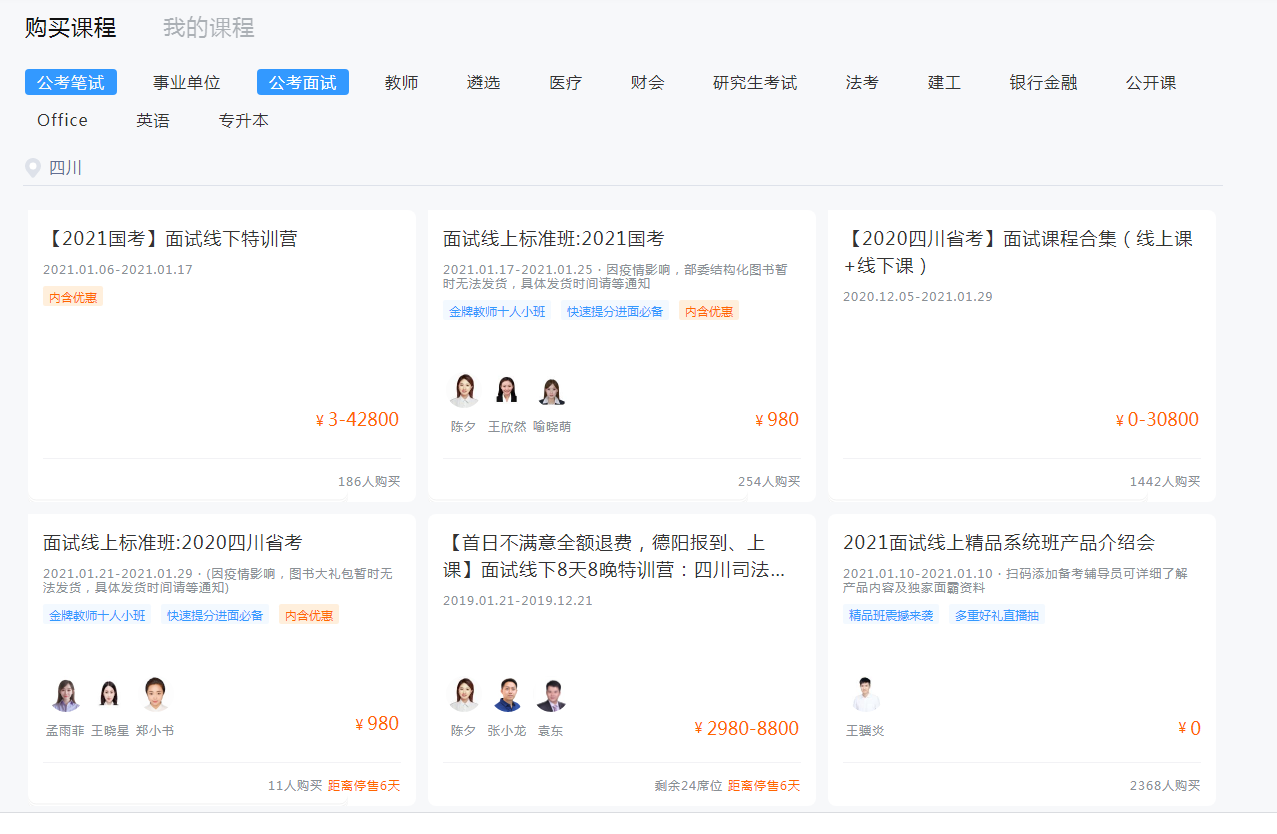
Task: Select the 银行金融 category
Action: [1043, 83]
